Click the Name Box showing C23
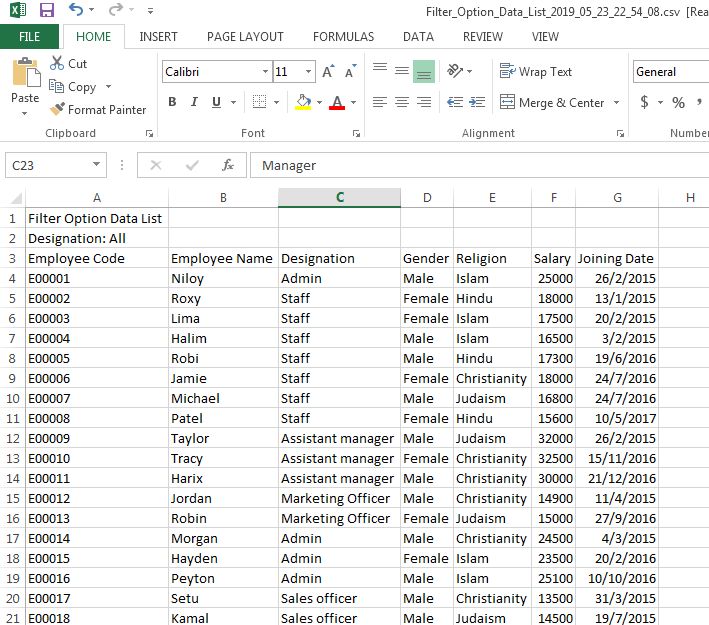The image size is (709, 625). [x=47, y=165]
